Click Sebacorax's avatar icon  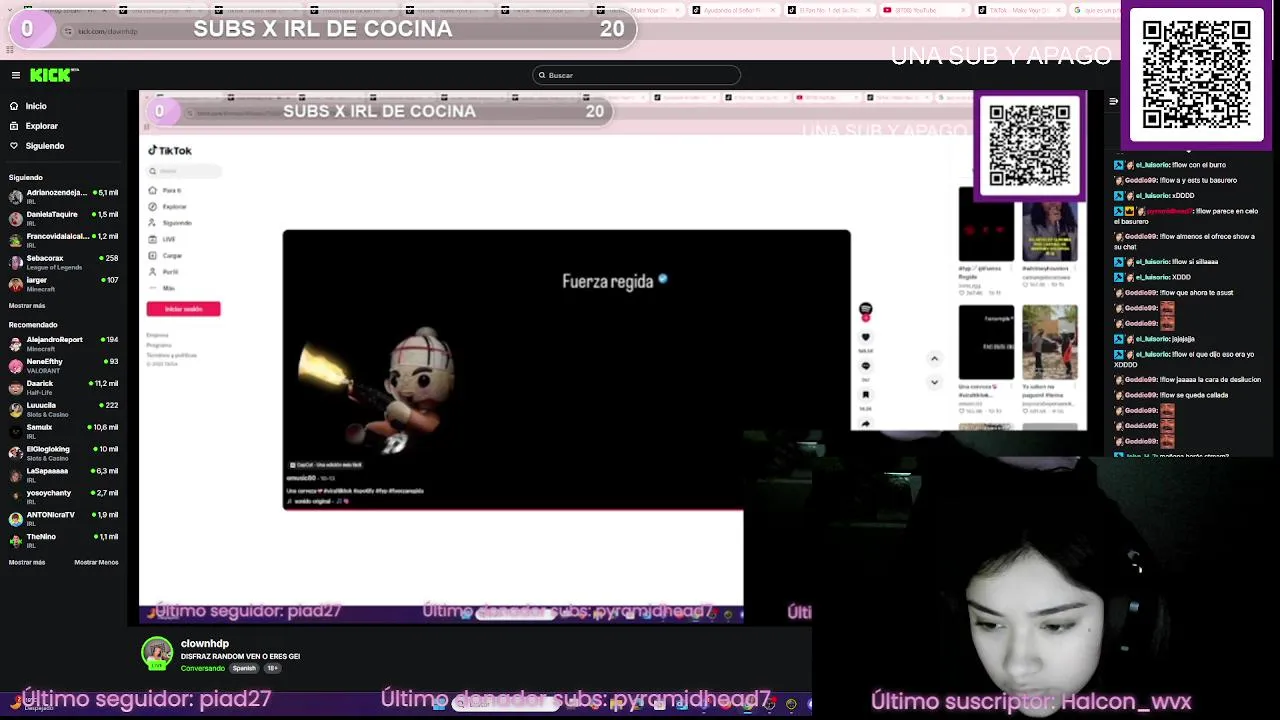coord(16,262)
